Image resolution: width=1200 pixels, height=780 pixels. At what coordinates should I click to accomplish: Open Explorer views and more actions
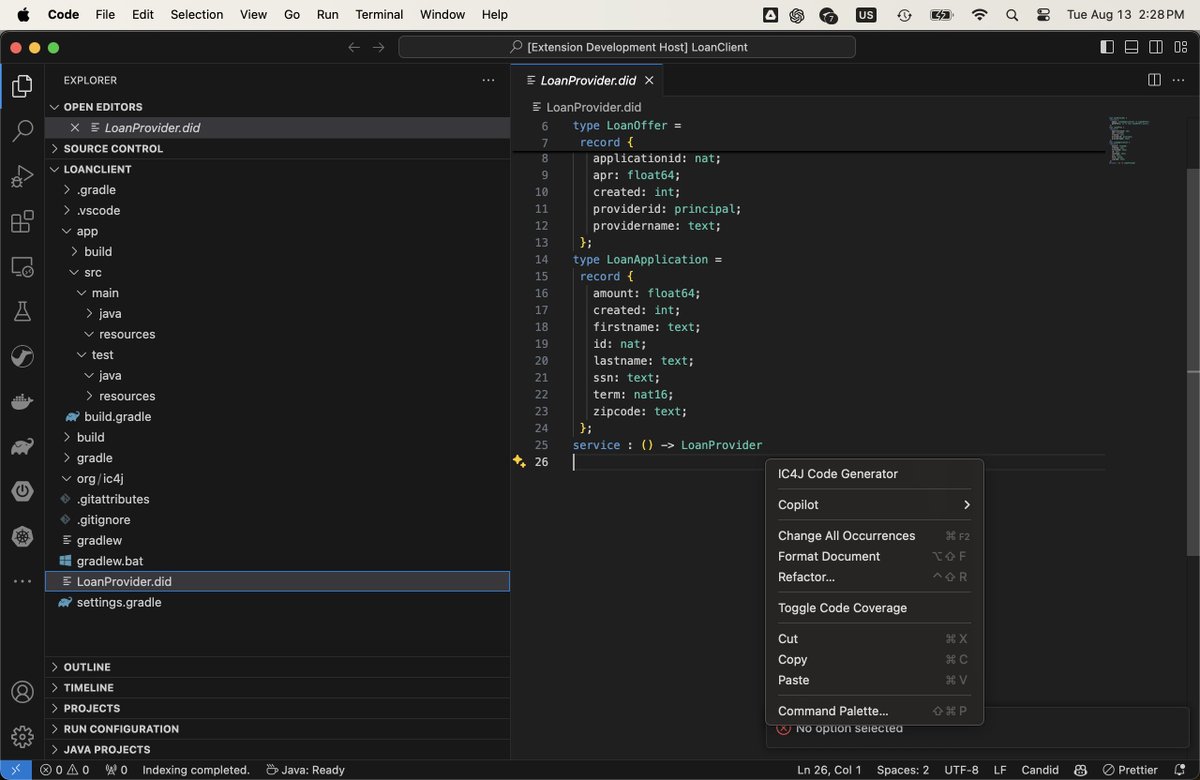(x=488, y=80)
